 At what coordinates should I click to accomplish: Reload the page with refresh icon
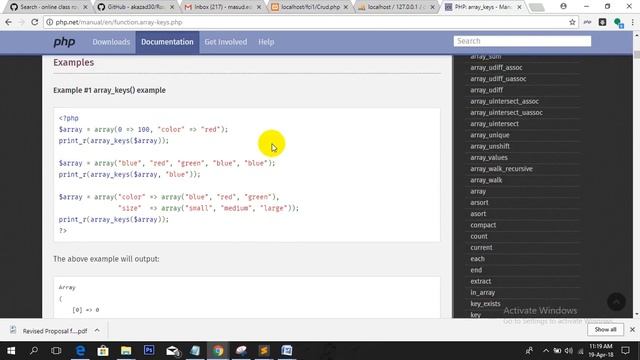pos(35,22)
